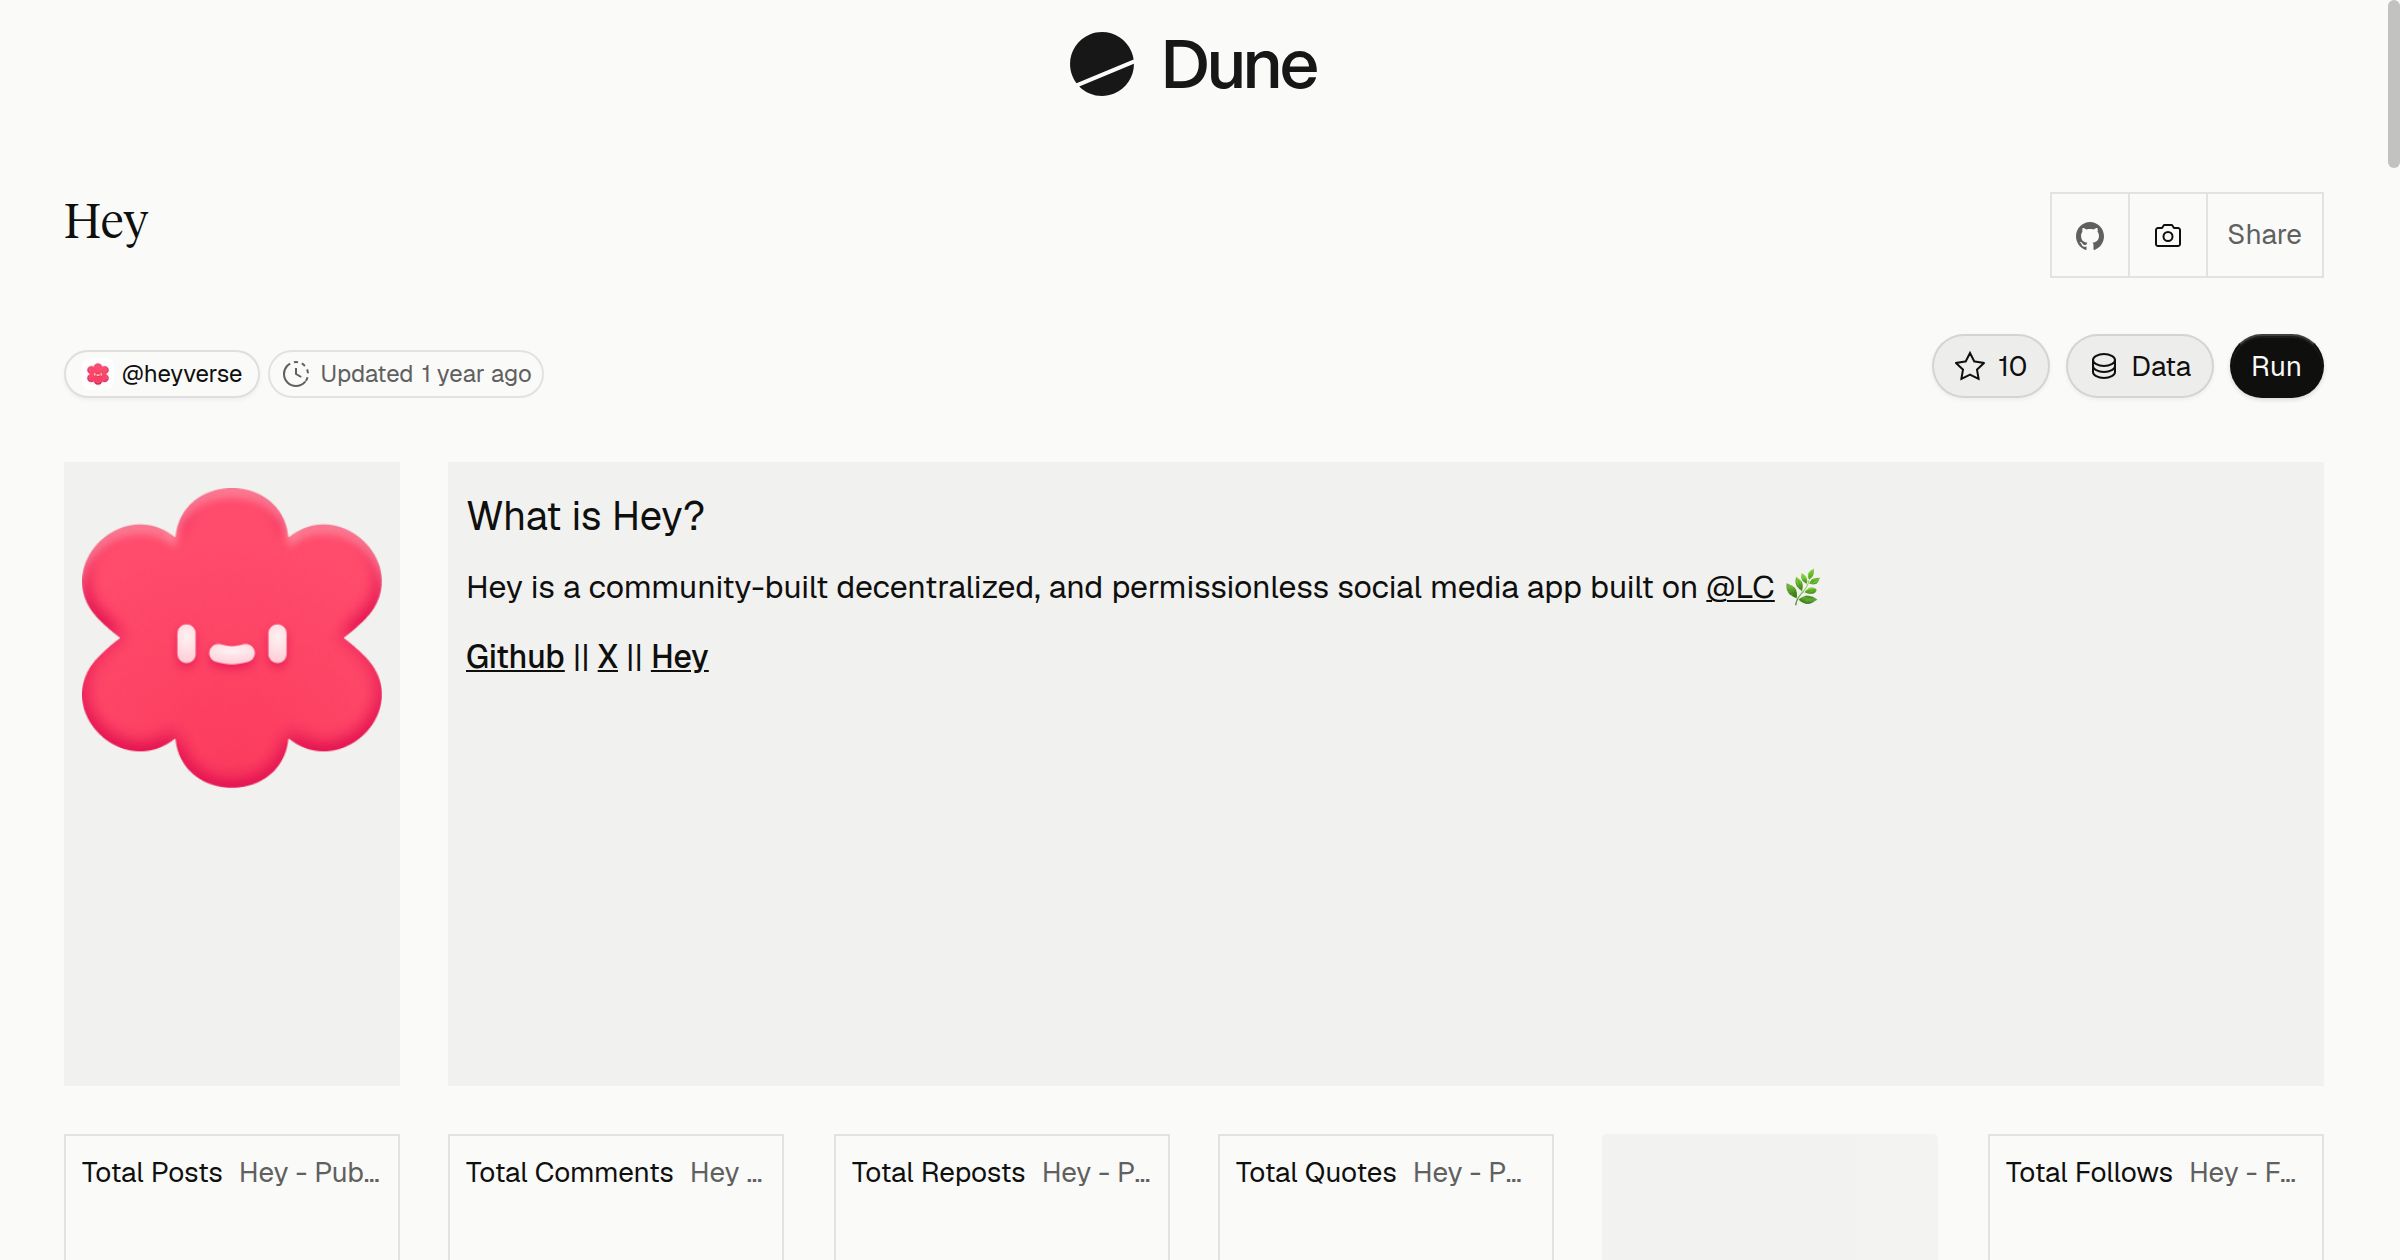The height and width of the screenshot is (1260, 2400).
Task: Open the @LC link
Action: pos(1740,587)
